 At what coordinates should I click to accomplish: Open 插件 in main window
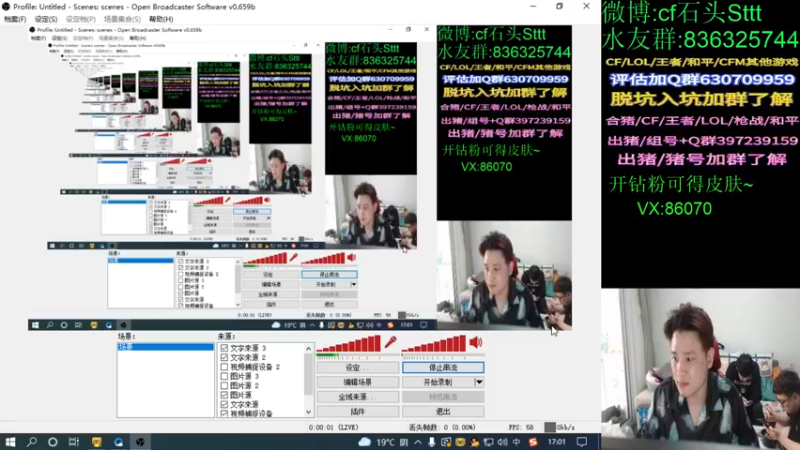tap(358, 411)
